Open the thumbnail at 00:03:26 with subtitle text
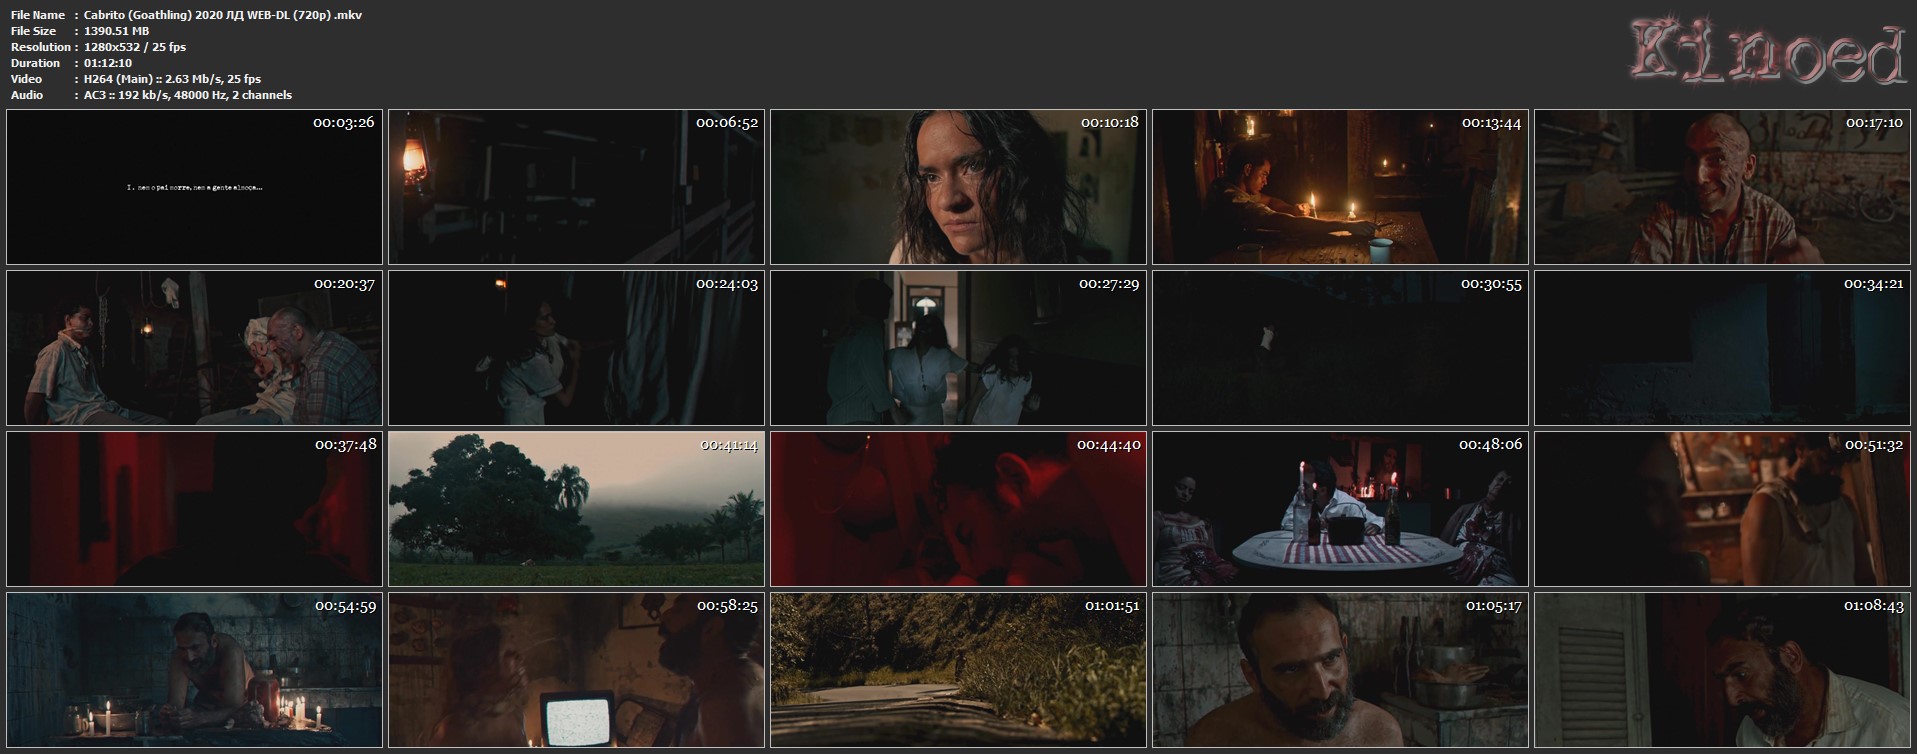Image resolution: width=1917 pixels, height=754 pixels. [x=194, y=187]
